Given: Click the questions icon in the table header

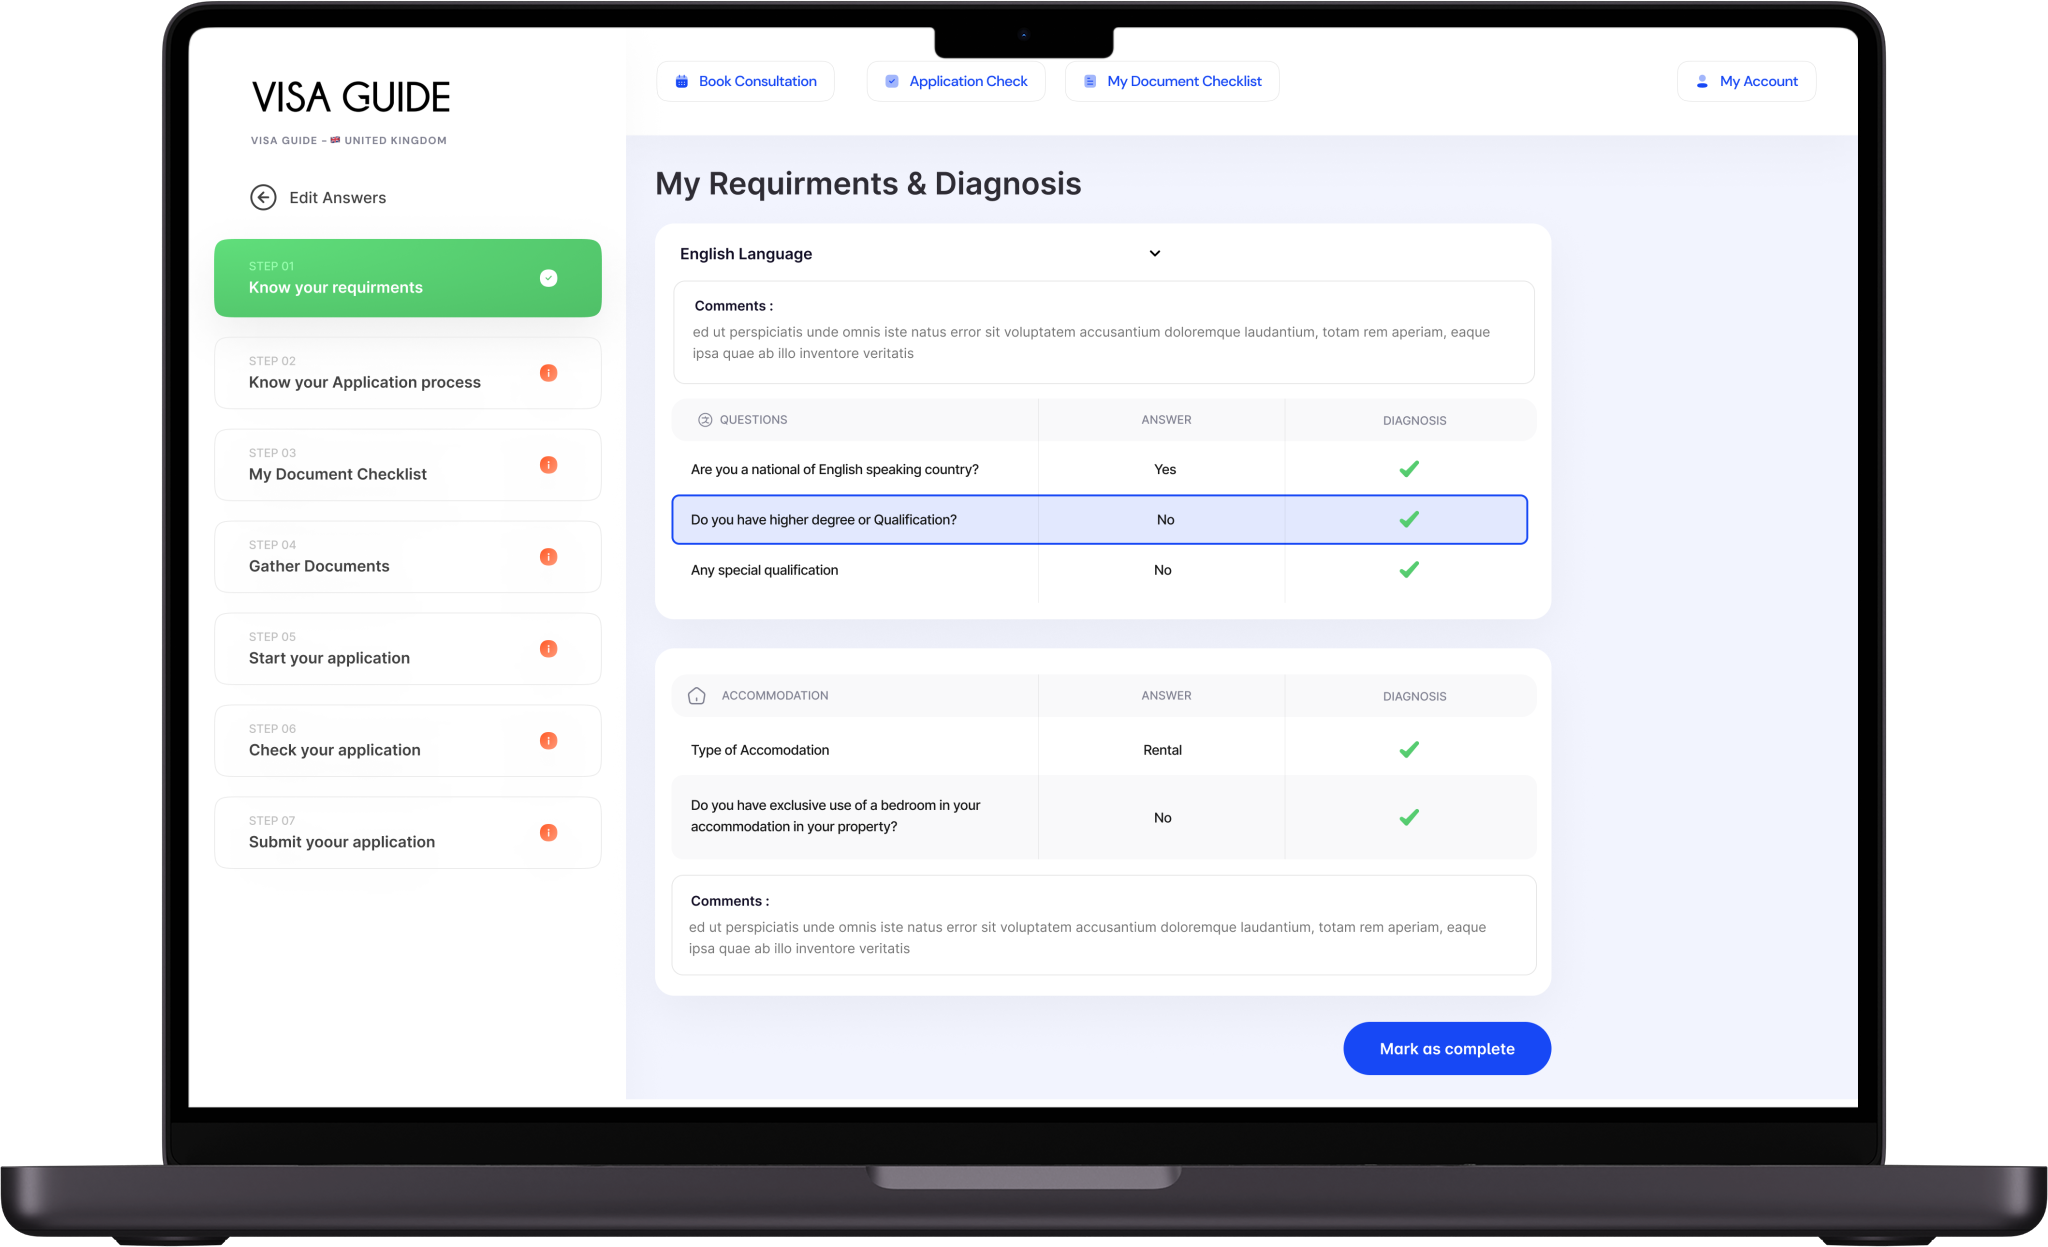Looking at the screenshot, I should [705, 420].
